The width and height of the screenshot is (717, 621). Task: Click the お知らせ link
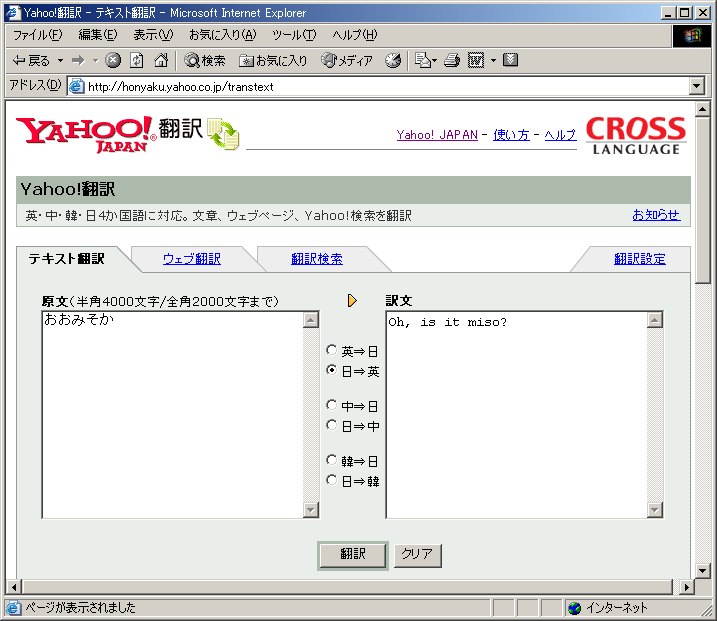tap(655, 215)
